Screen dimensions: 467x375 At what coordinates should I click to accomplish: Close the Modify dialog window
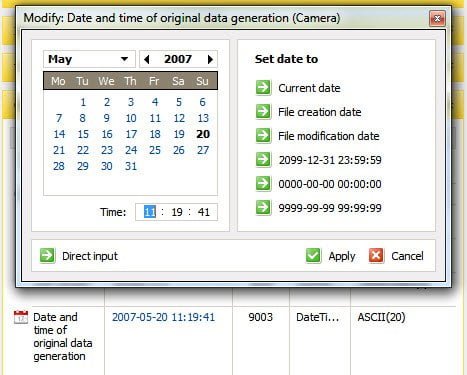coord(437,18)
